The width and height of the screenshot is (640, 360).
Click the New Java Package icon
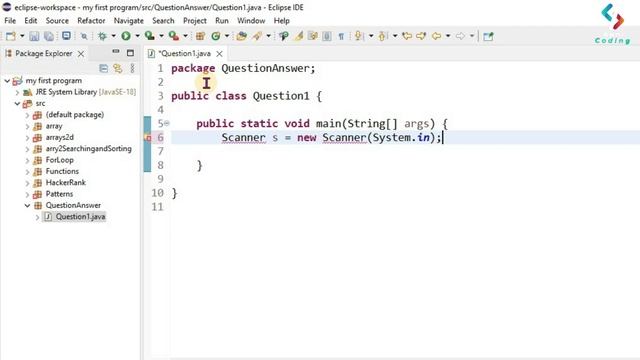point(200,36)
